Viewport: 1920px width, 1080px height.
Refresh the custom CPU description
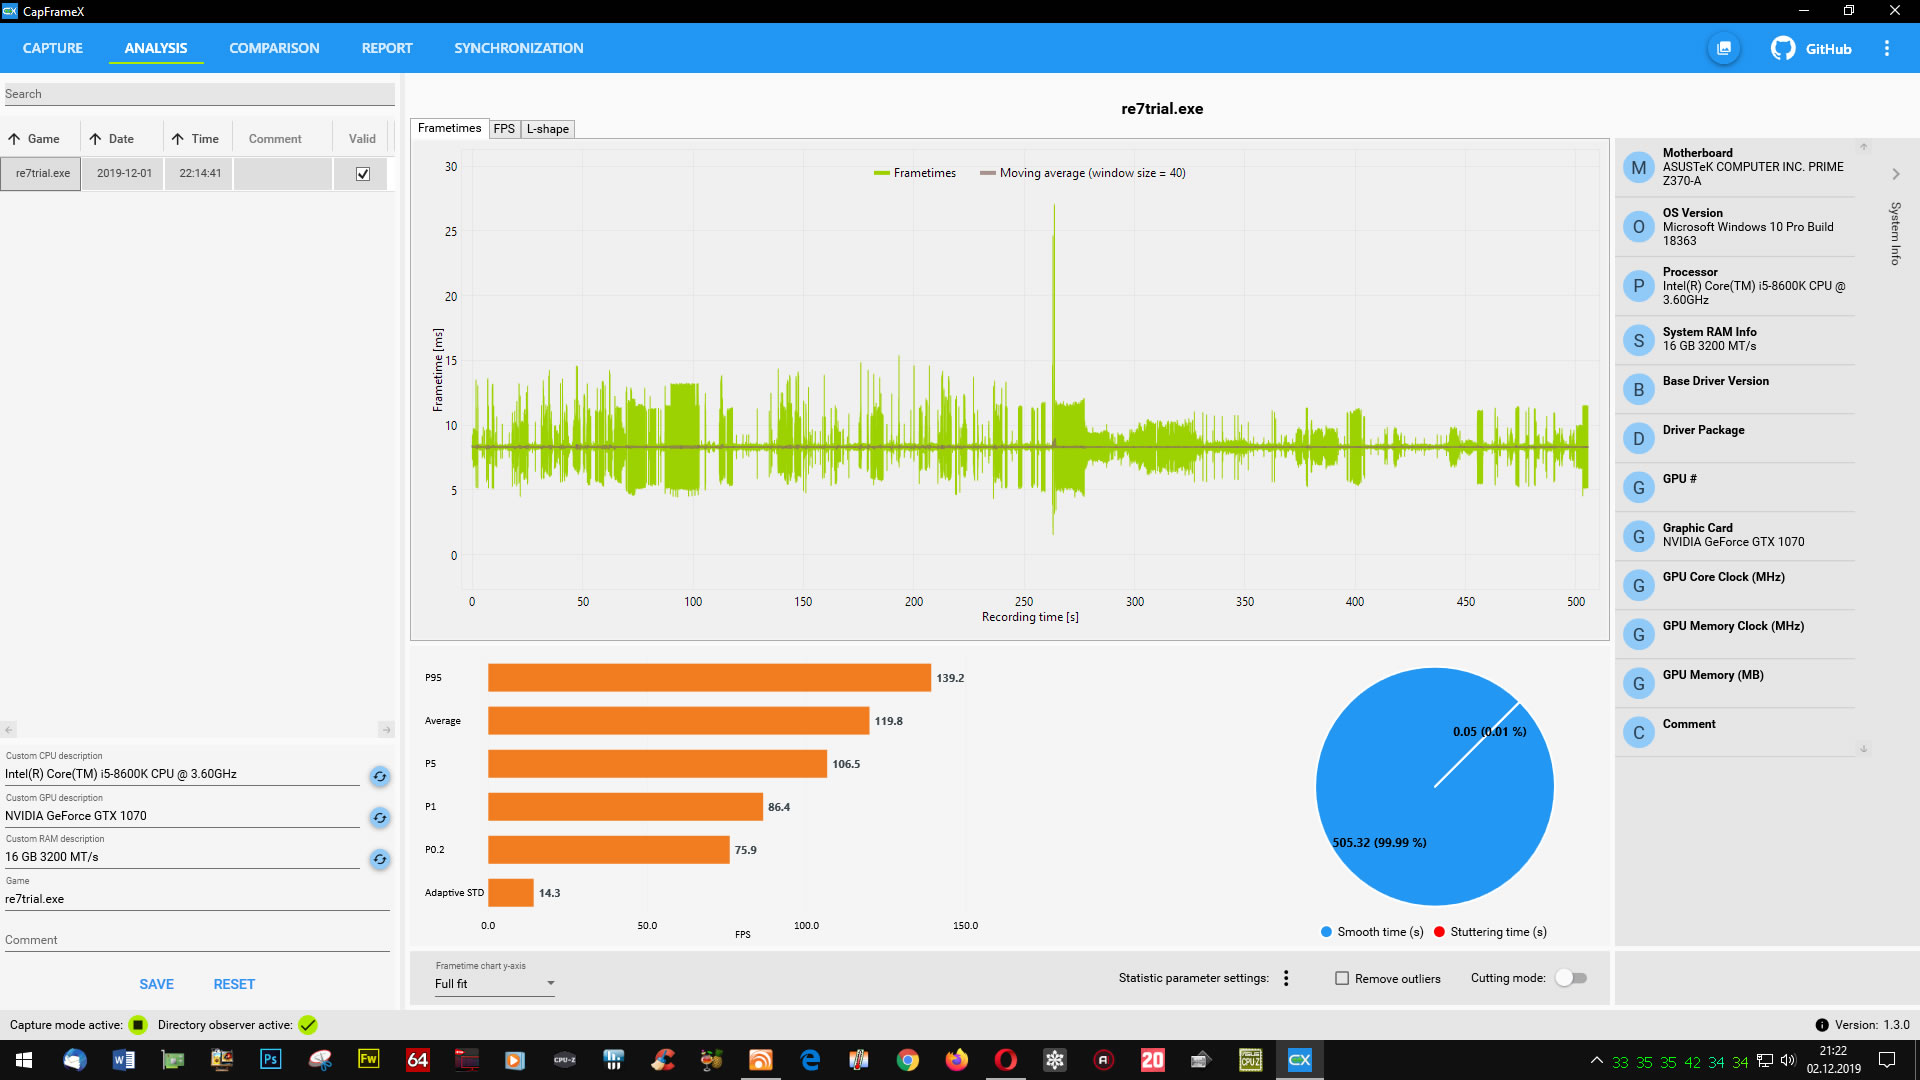380,776
